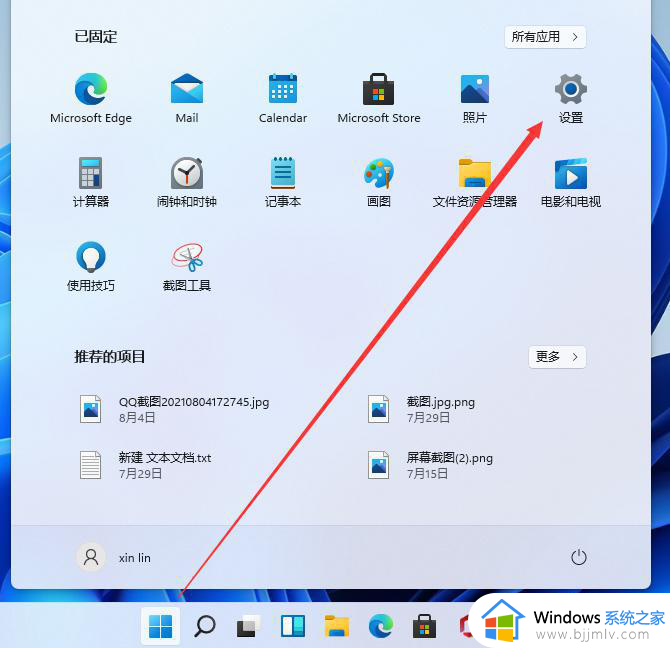Open taskbar Search magnifier
Image resolution: width=670 pixels, height=648 pixels.
tap(205, 626)
